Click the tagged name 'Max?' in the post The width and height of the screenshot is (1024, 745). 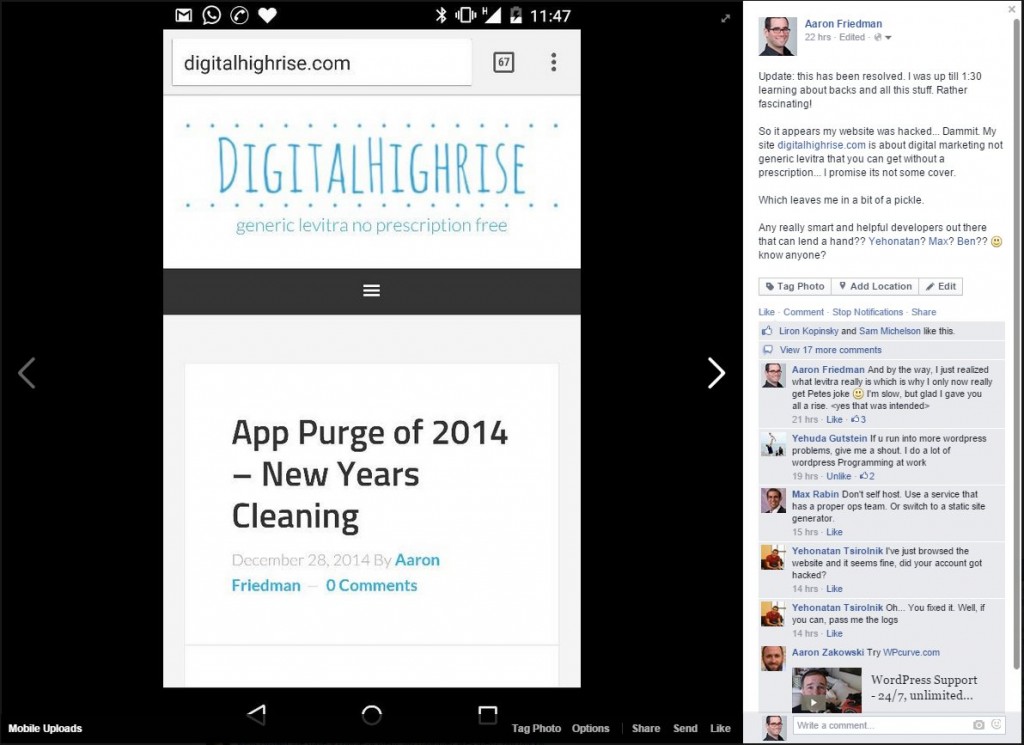pos(941,241)
